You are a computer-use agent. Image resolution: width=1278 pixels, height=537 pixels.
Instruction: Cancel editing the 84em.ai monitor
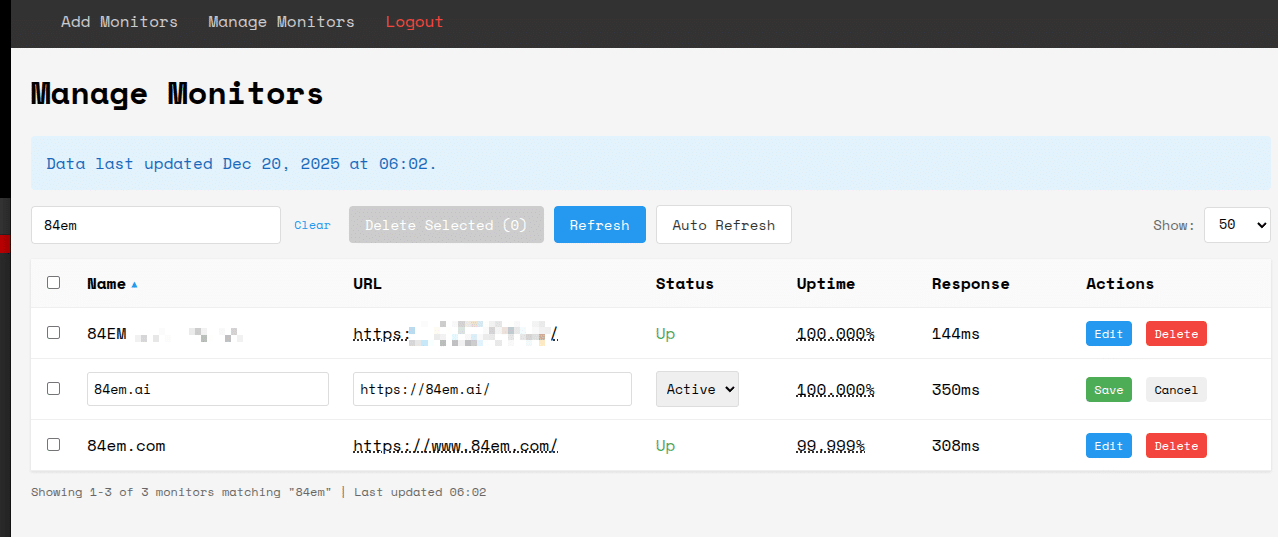pos(1176,390)
